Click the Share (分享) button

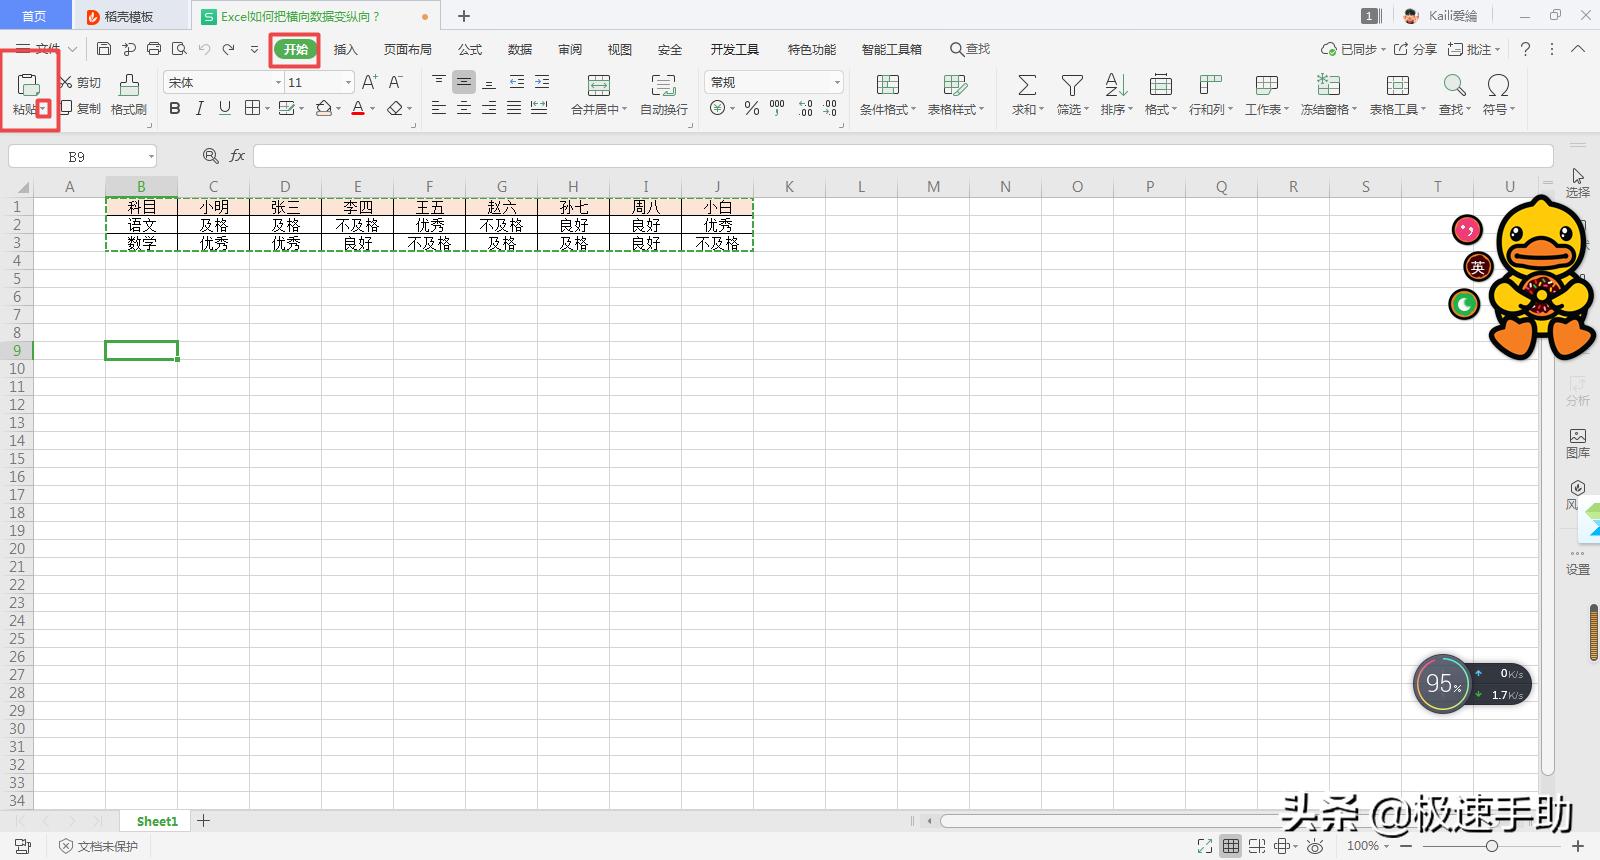pos(1416,49)
